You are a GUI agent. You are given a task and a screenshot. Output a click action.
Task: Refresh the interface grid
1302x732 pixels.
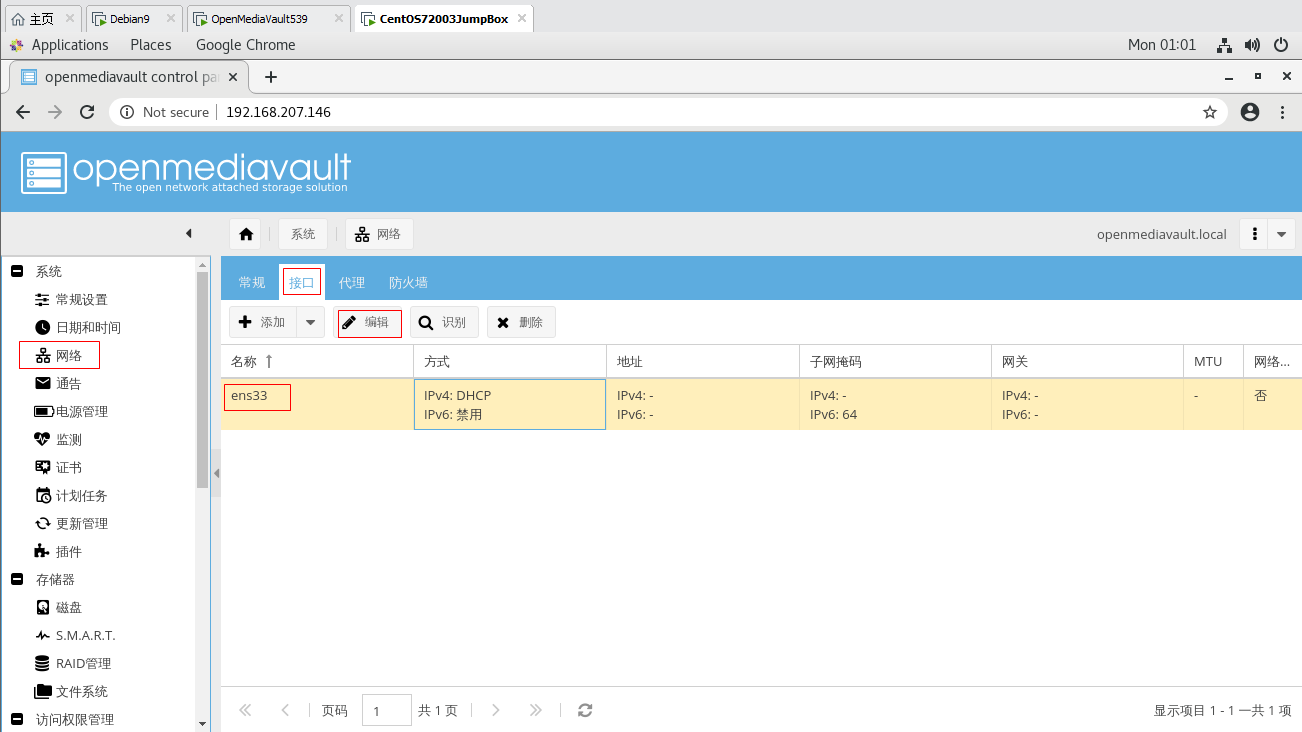point(585,710)
